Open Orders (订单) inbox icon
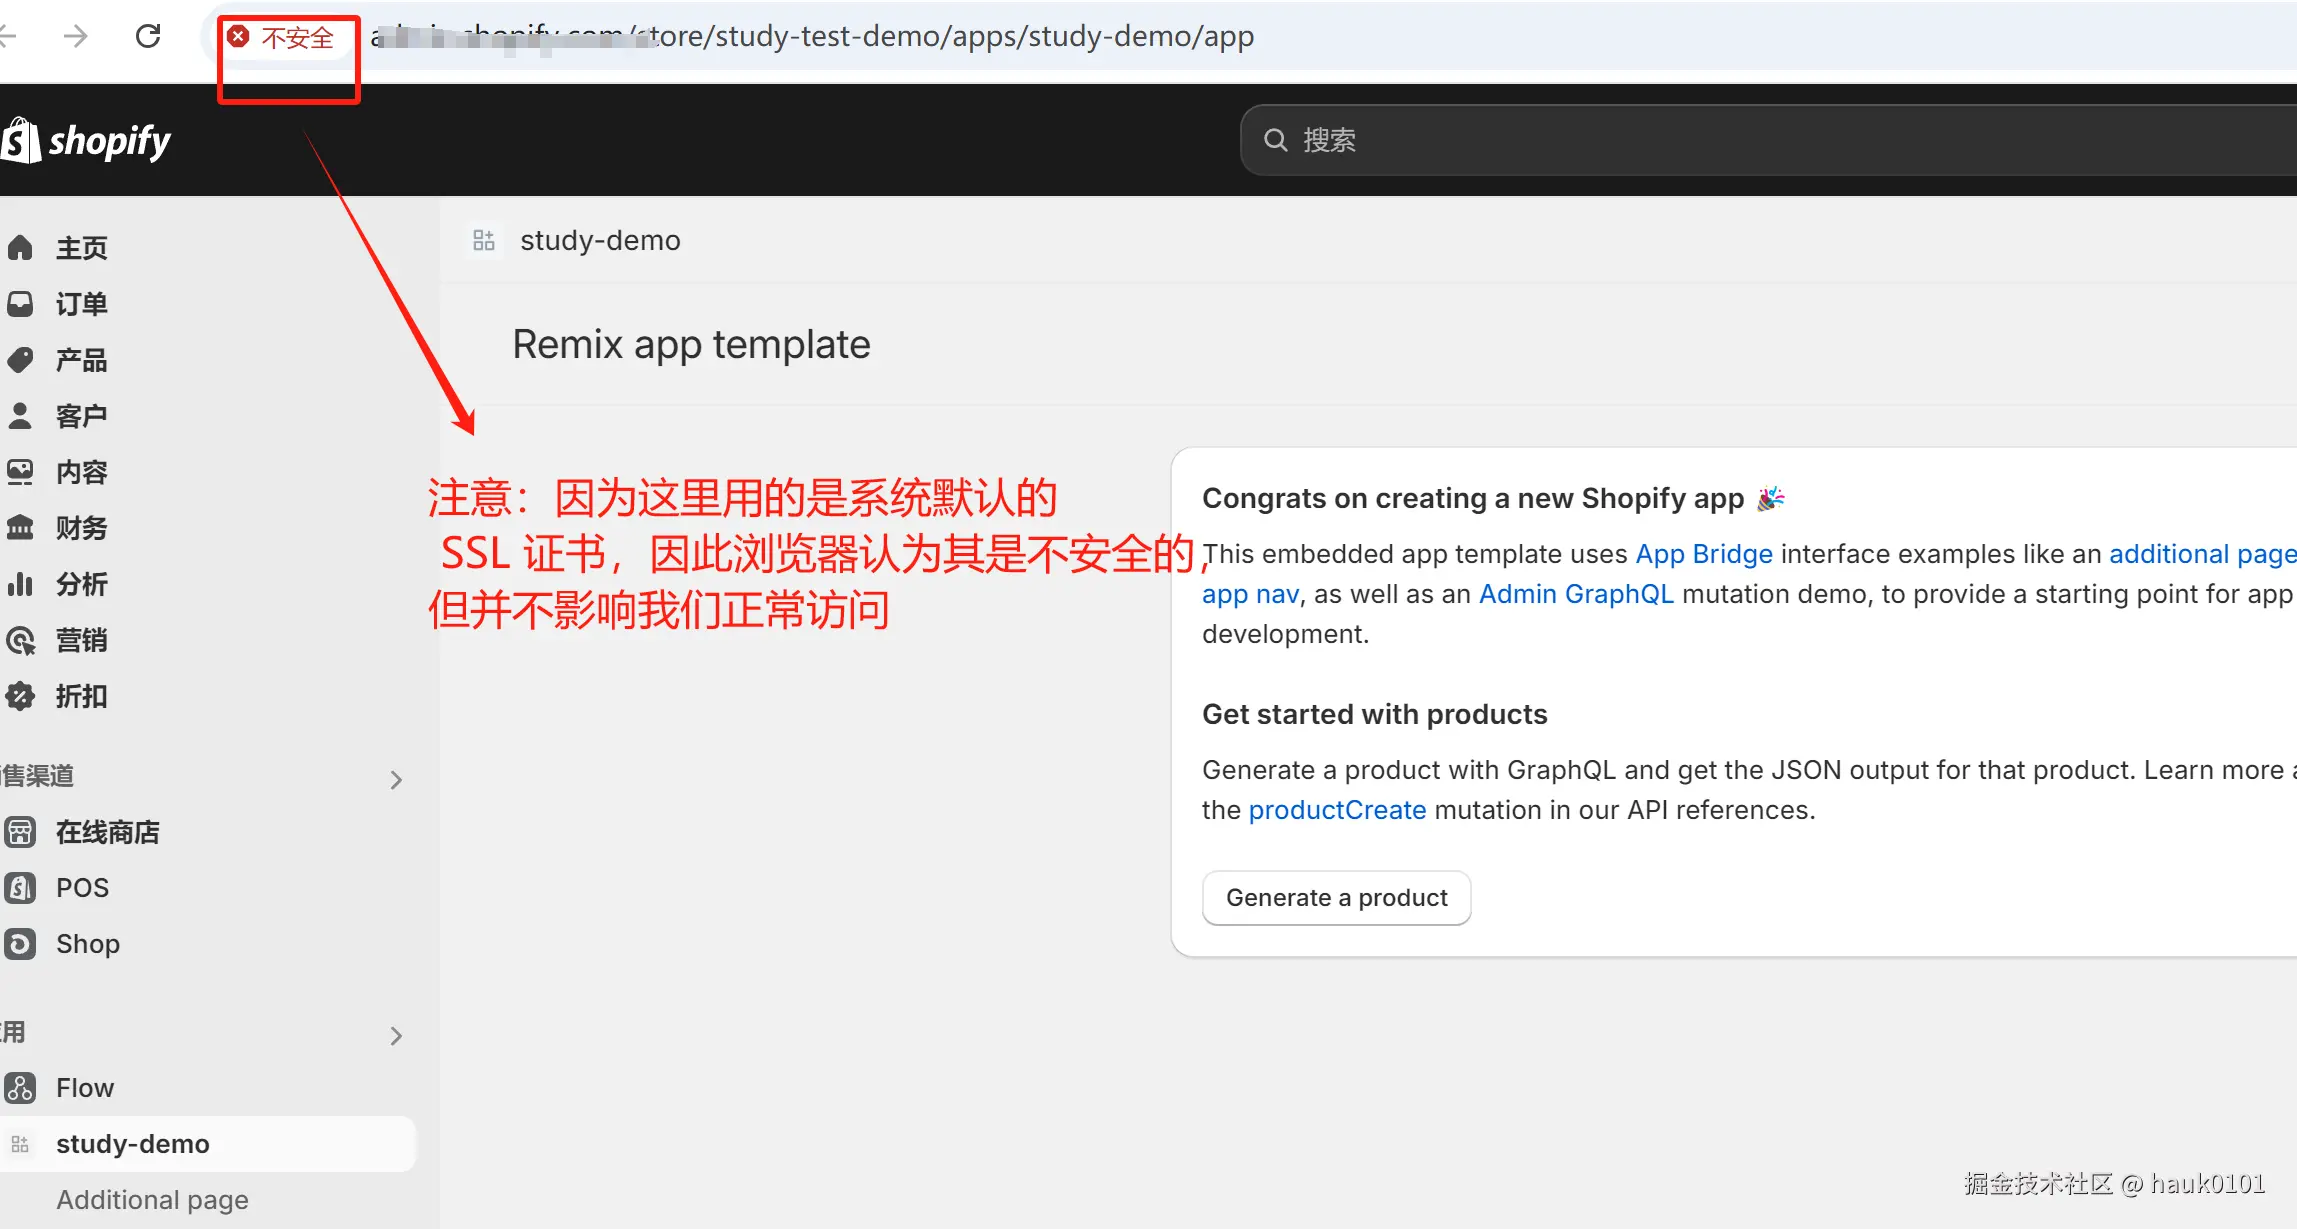The height and width of the screenshot is (1229, 2297). click(x=20, y=304)
